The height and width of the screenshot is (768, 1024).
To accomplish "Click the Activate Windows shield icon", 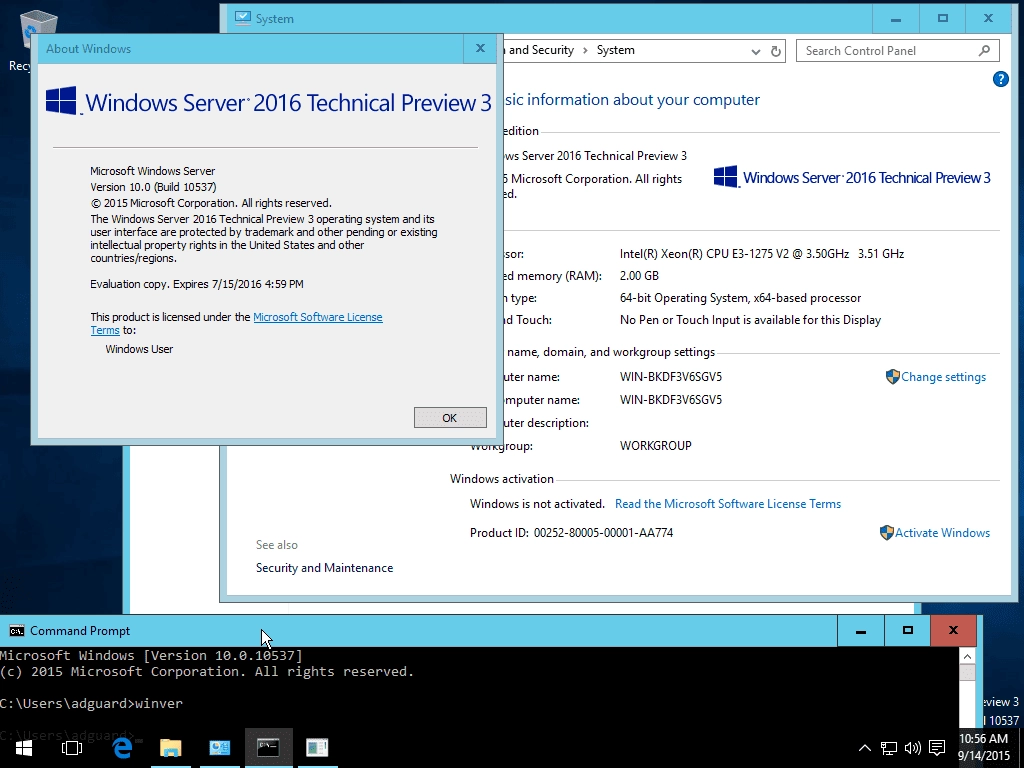I will click(x=886, y=533).
